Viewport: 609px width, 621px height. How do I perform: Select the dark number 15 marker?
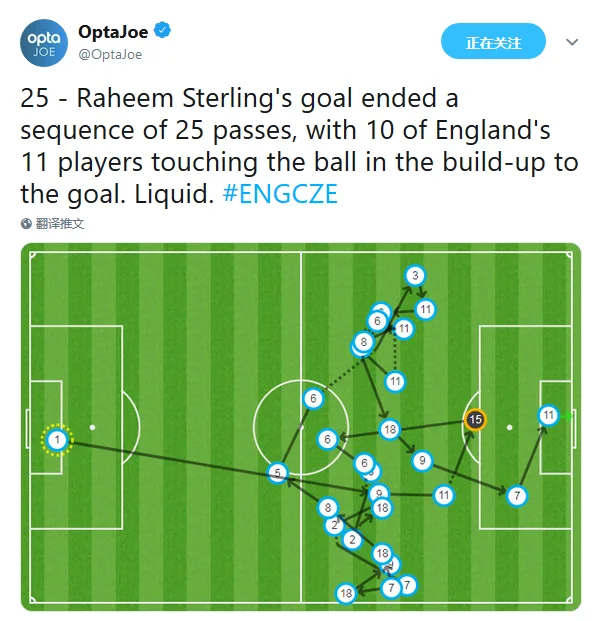click(475, 419)
